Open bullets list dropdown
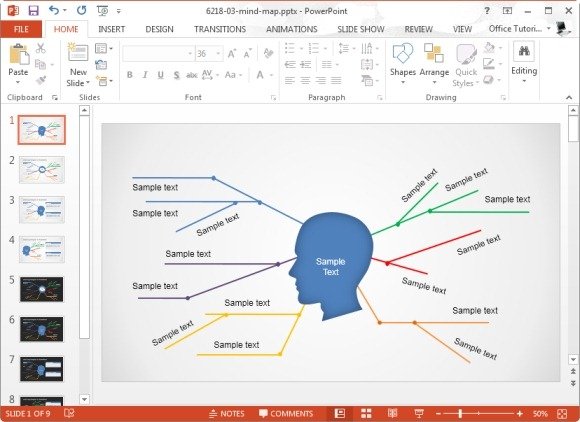 (x=301, y=48)
